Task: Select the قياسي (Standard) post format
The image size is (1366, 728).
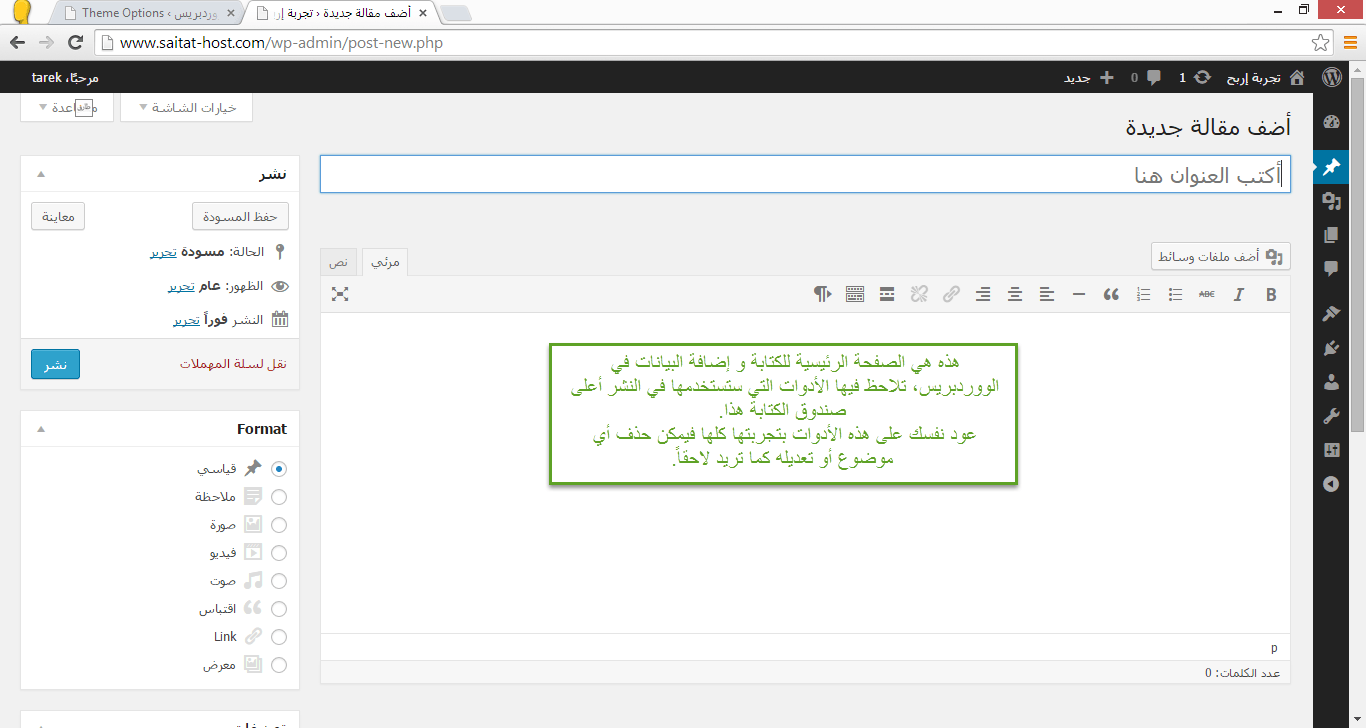Action: [279, 468]
